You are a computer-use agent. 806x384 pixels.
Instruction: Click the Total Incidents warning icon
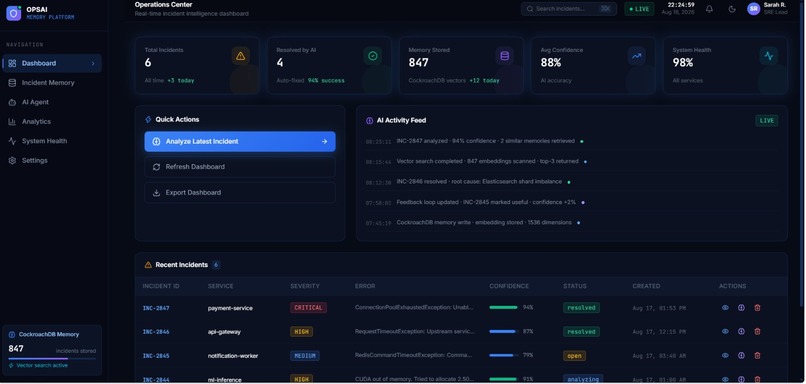(x=240, y=56)
